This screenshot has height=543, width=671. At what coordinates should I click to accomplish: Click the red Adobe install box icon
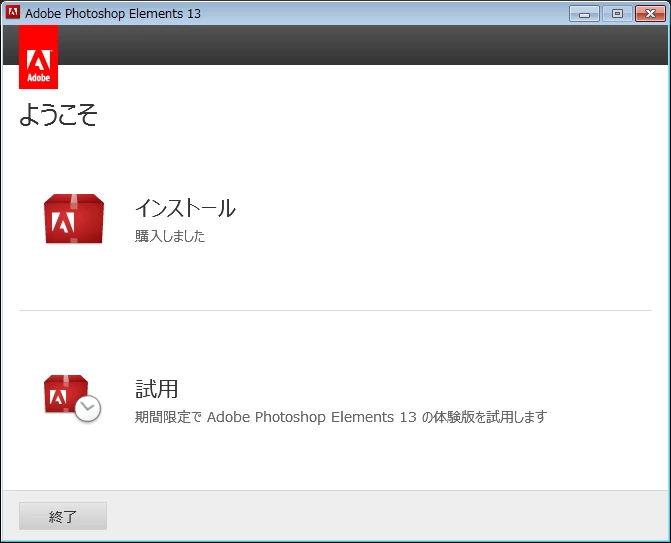[74, 219]
